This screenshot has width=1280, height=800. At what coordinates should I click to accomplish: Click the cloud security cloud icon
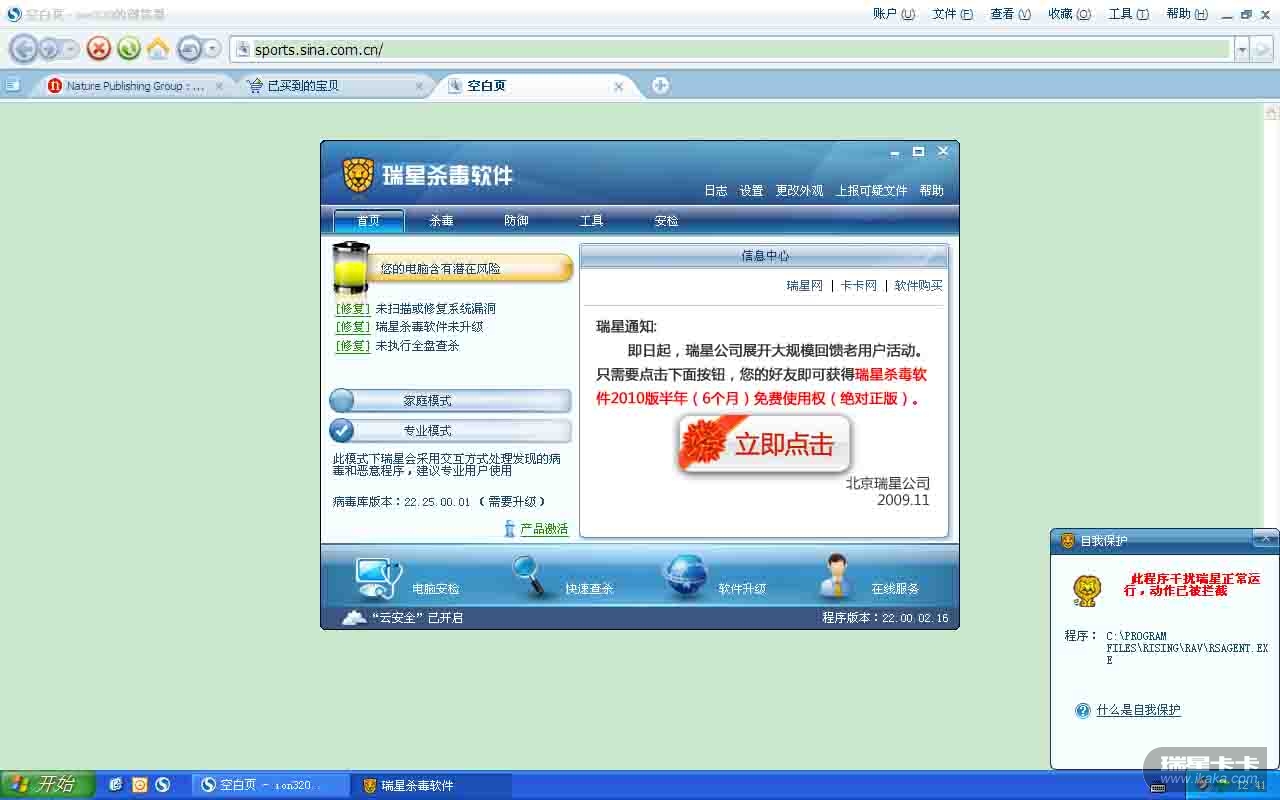[354, 618]
